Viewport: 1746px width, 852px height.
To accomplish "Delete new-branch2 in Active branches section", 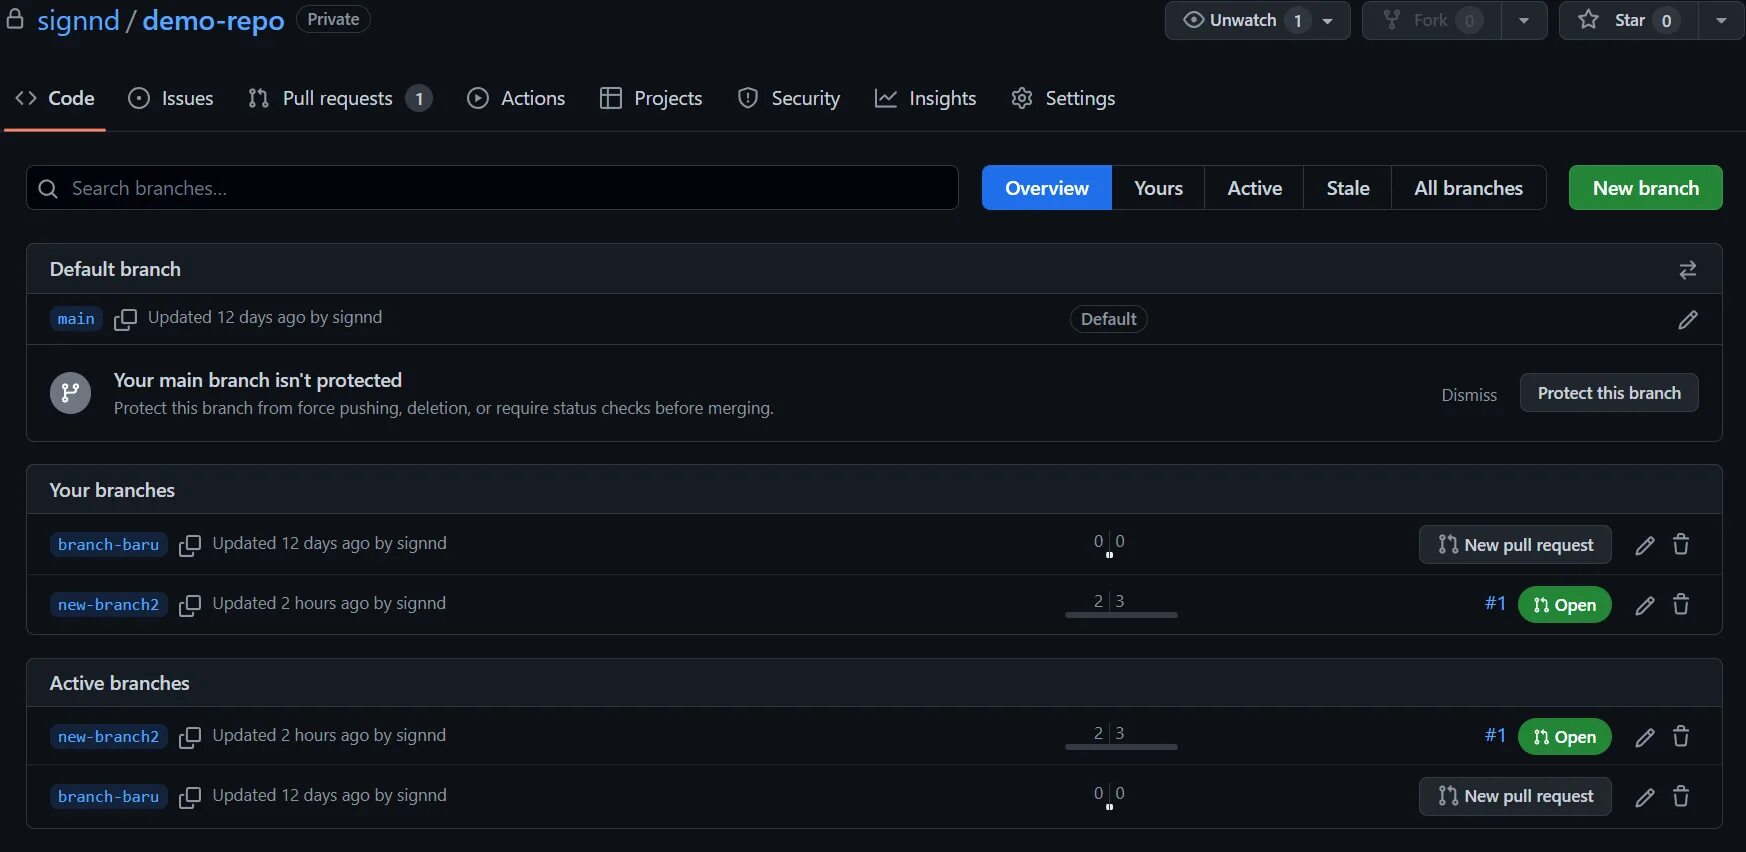I will 1681,736.
